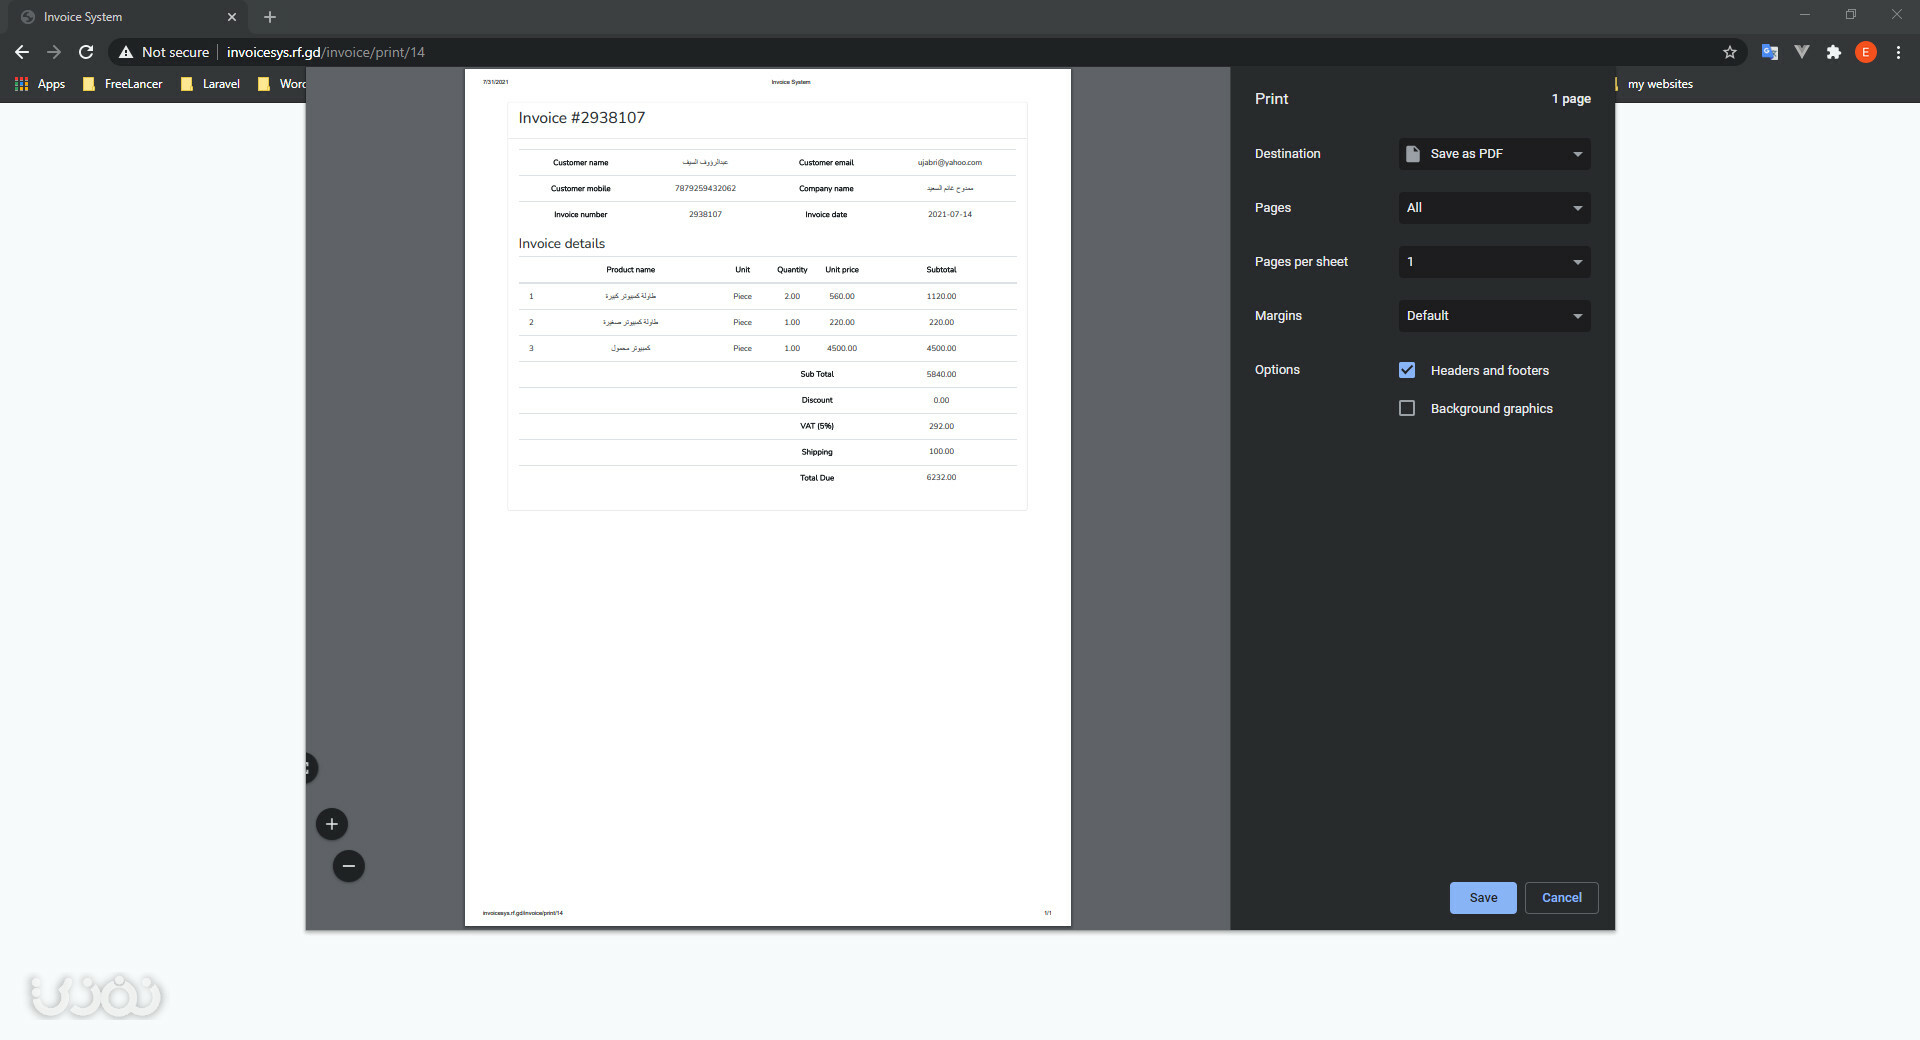This screenshot has width=1920, height=1040.
Task: Click the invoice page preview
Action: click(767, 497)
